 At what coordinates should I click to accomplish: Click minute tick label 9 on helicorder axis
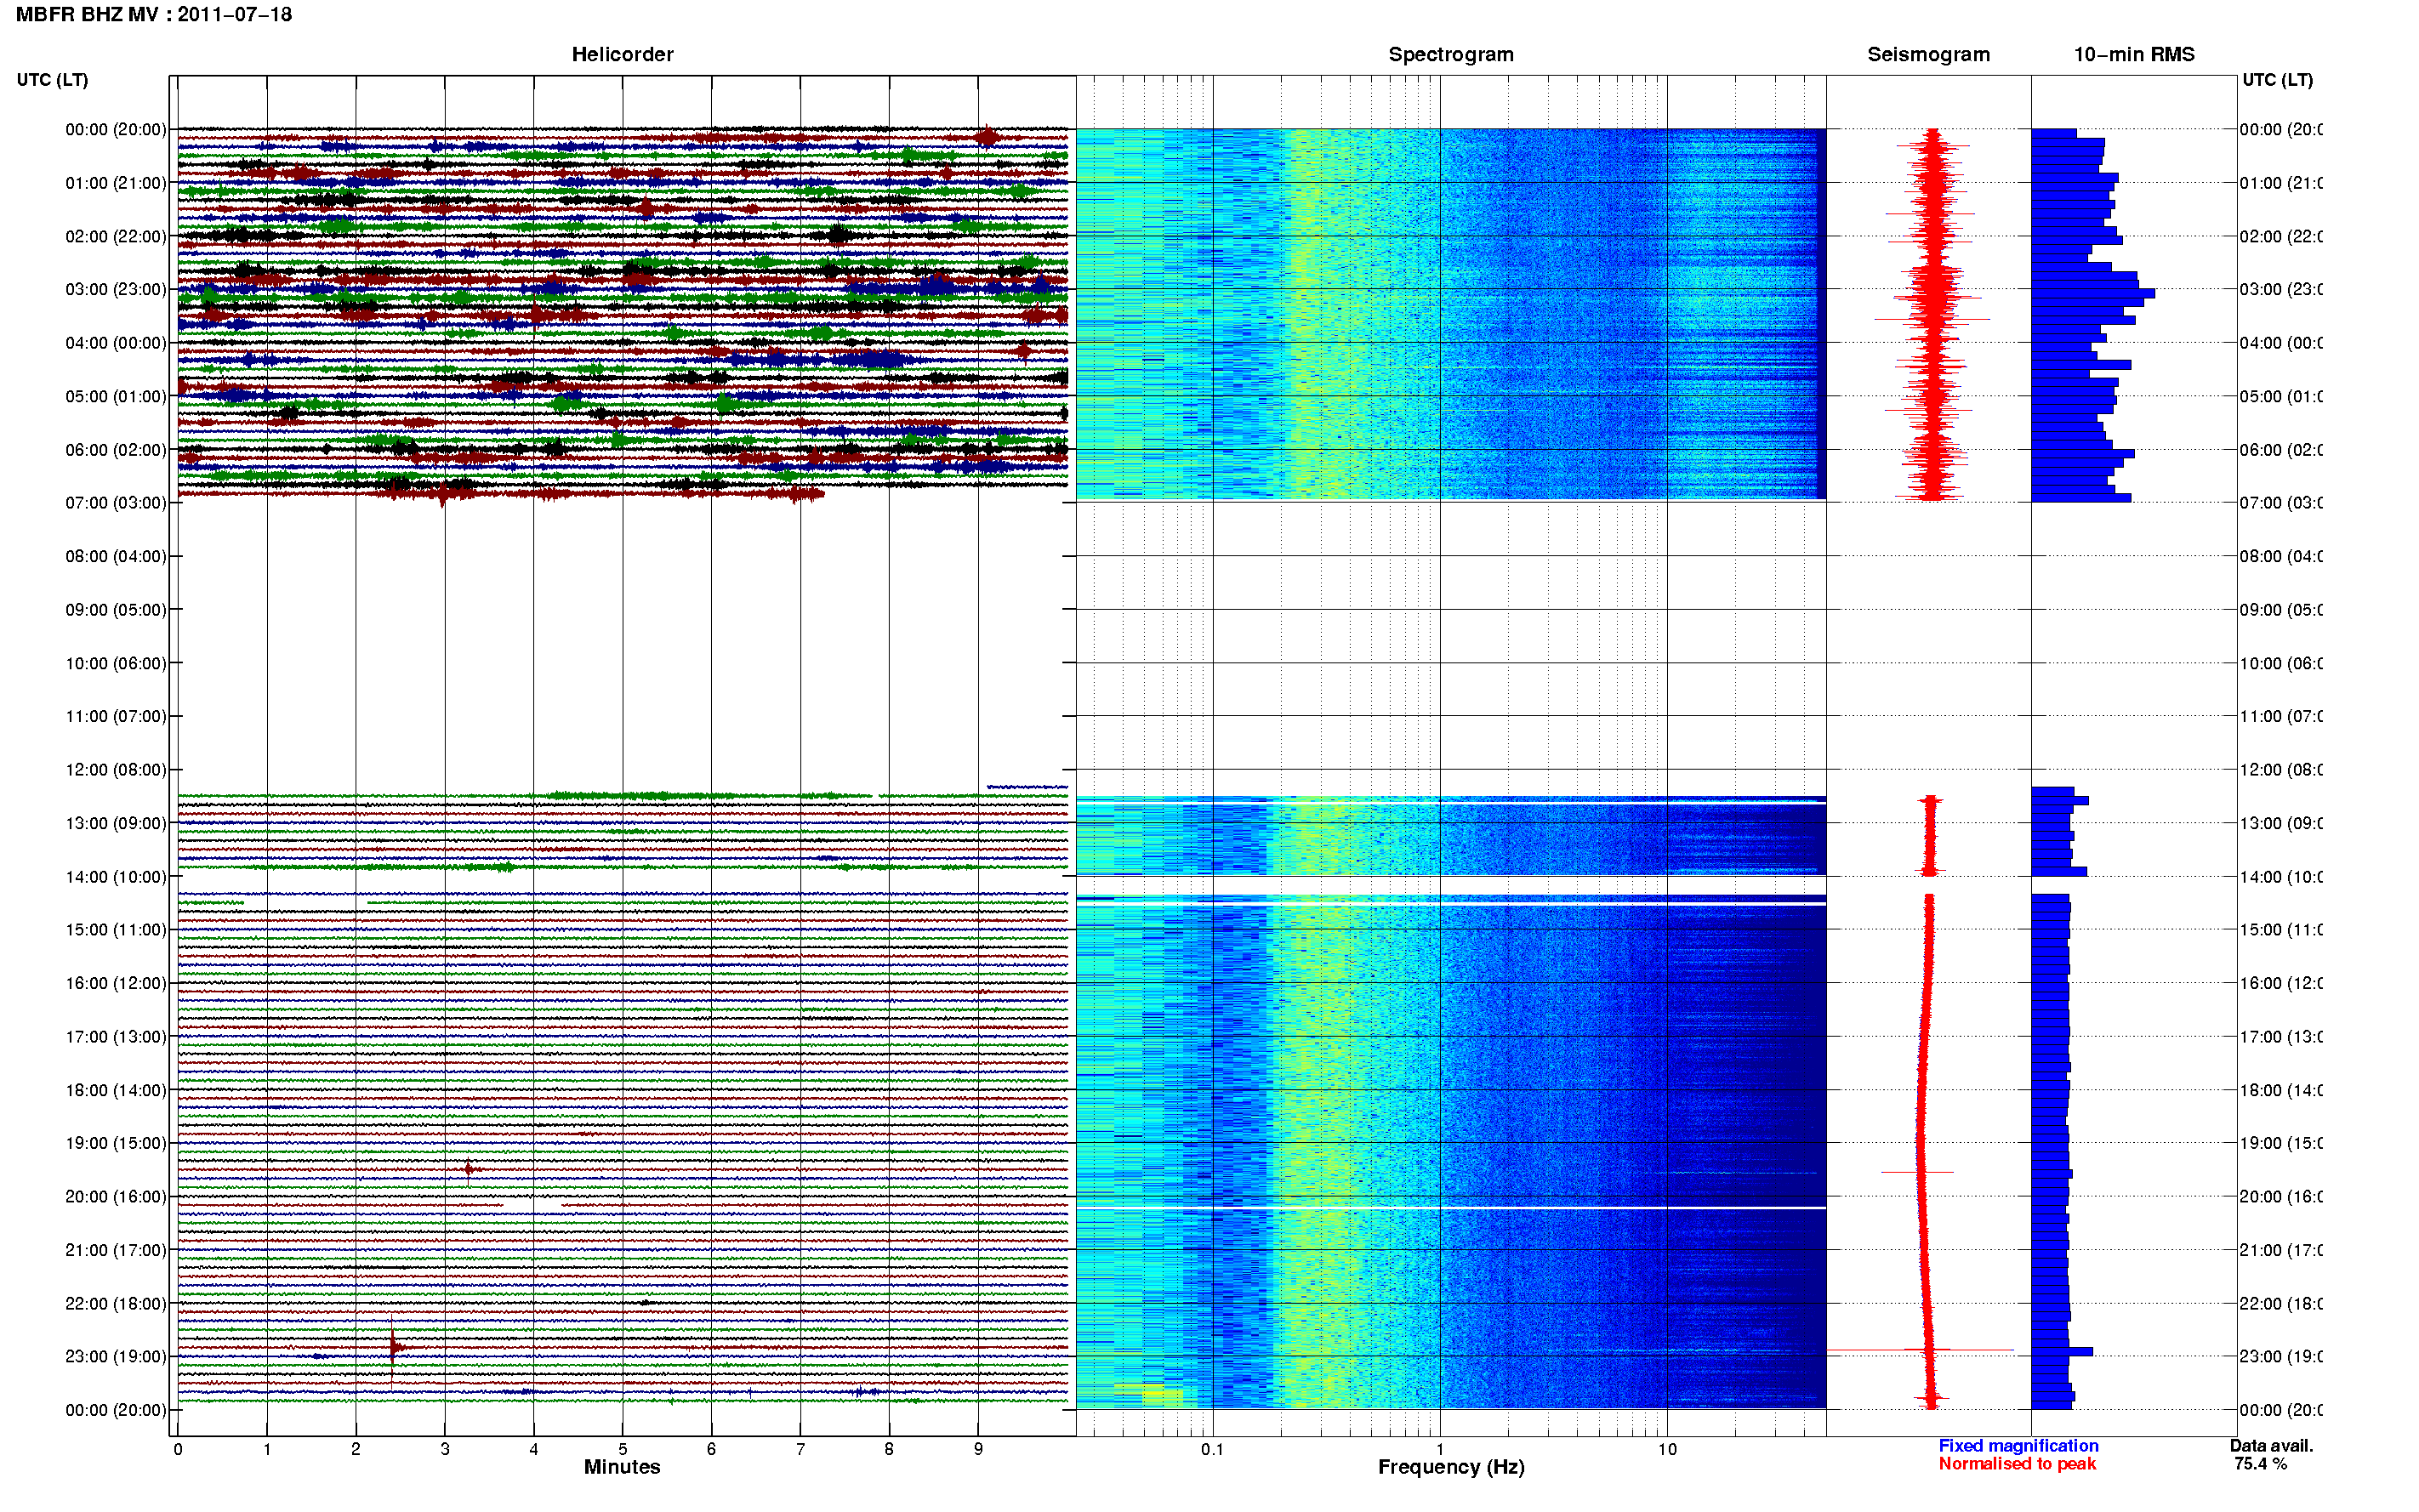click(978, 1449)
